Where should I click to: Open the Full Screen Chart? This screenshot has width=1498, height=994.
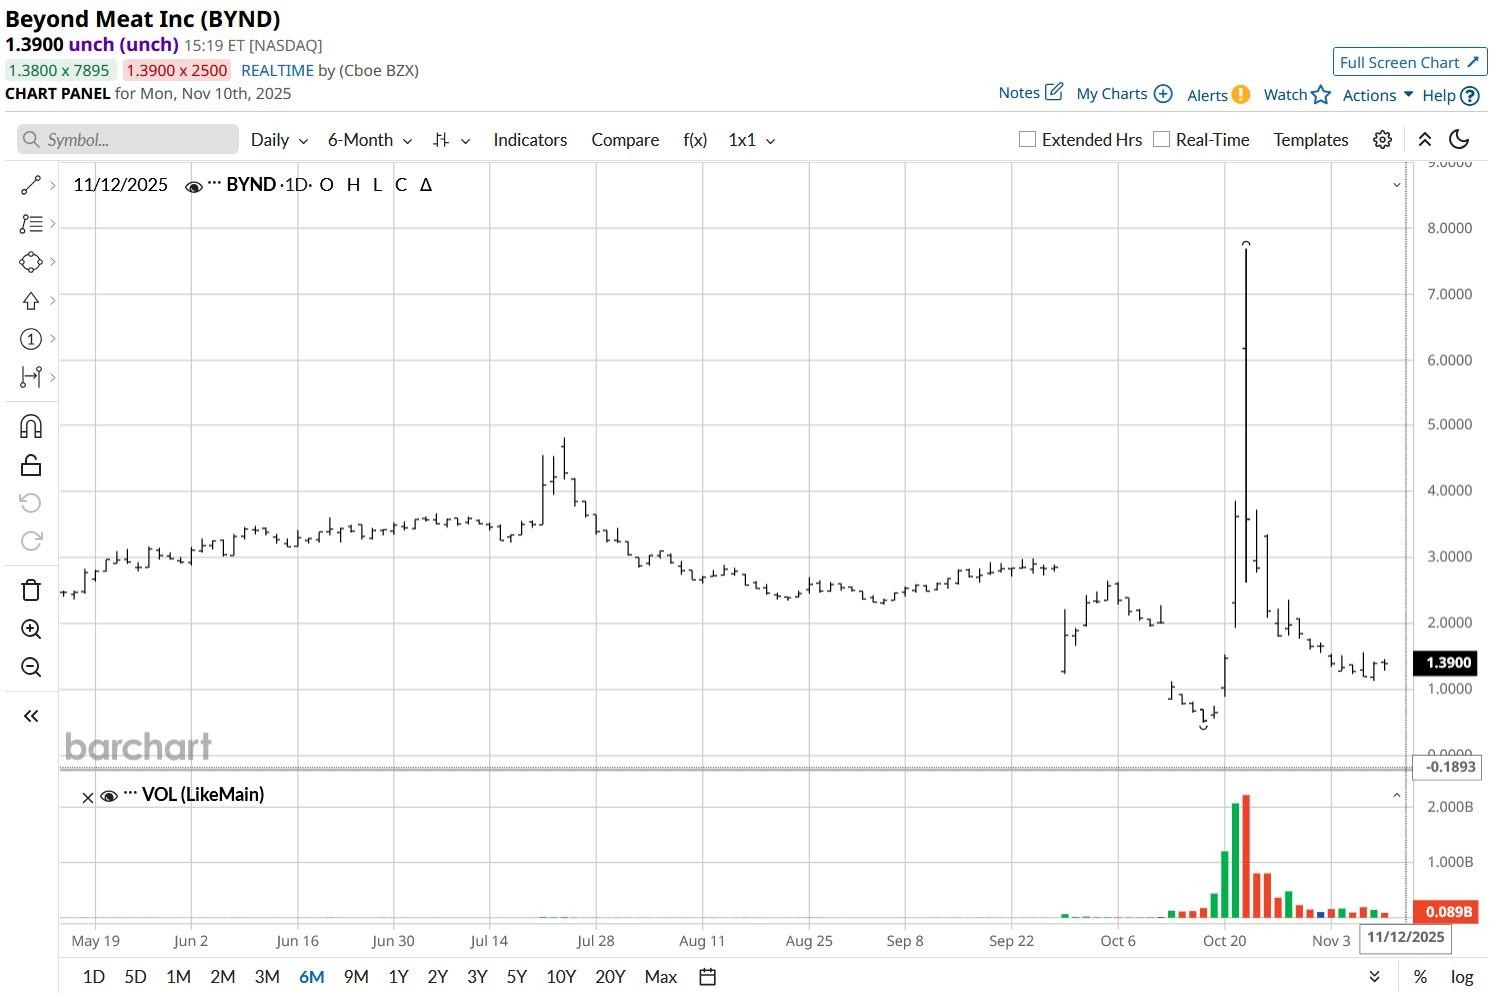point(1410,62)
